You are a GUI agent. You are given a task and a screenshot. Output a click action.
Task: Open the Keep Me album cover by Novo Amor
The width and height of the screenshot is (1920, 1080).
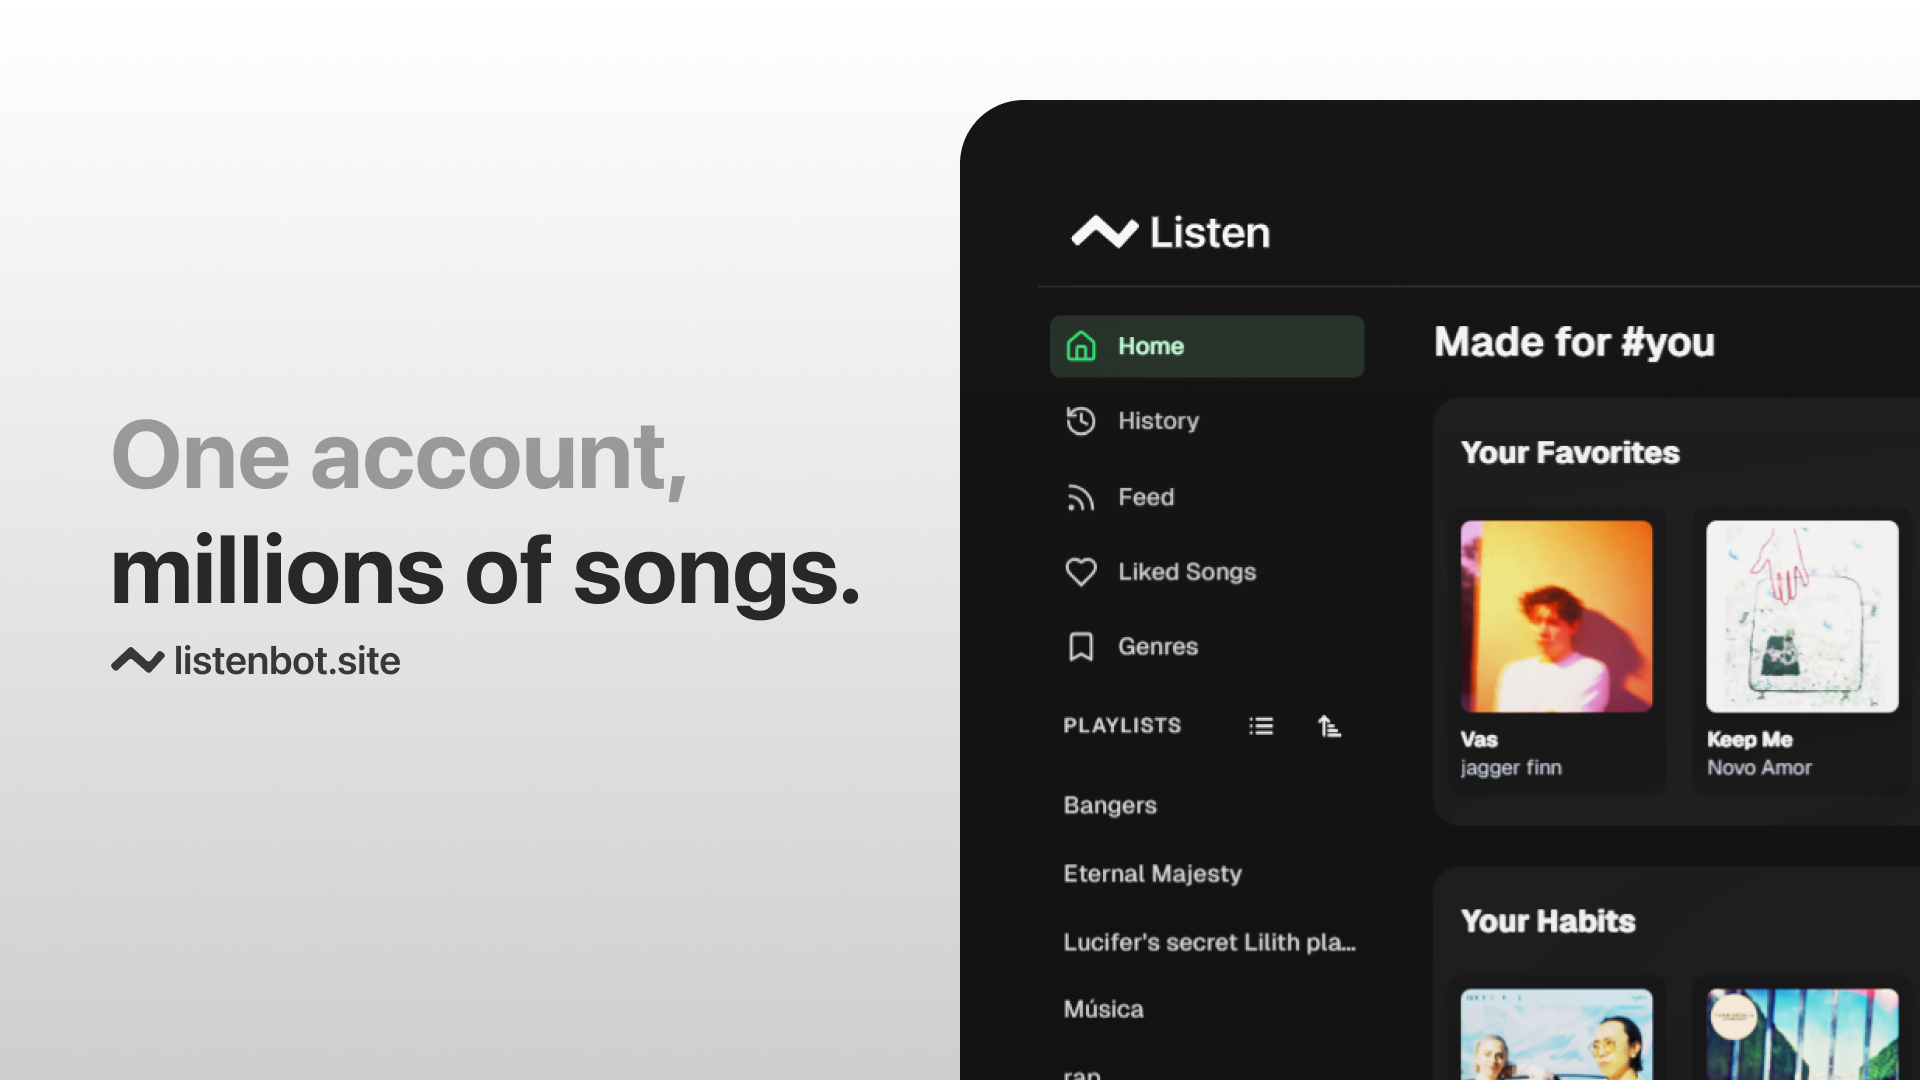click(x=1802, y=616)
